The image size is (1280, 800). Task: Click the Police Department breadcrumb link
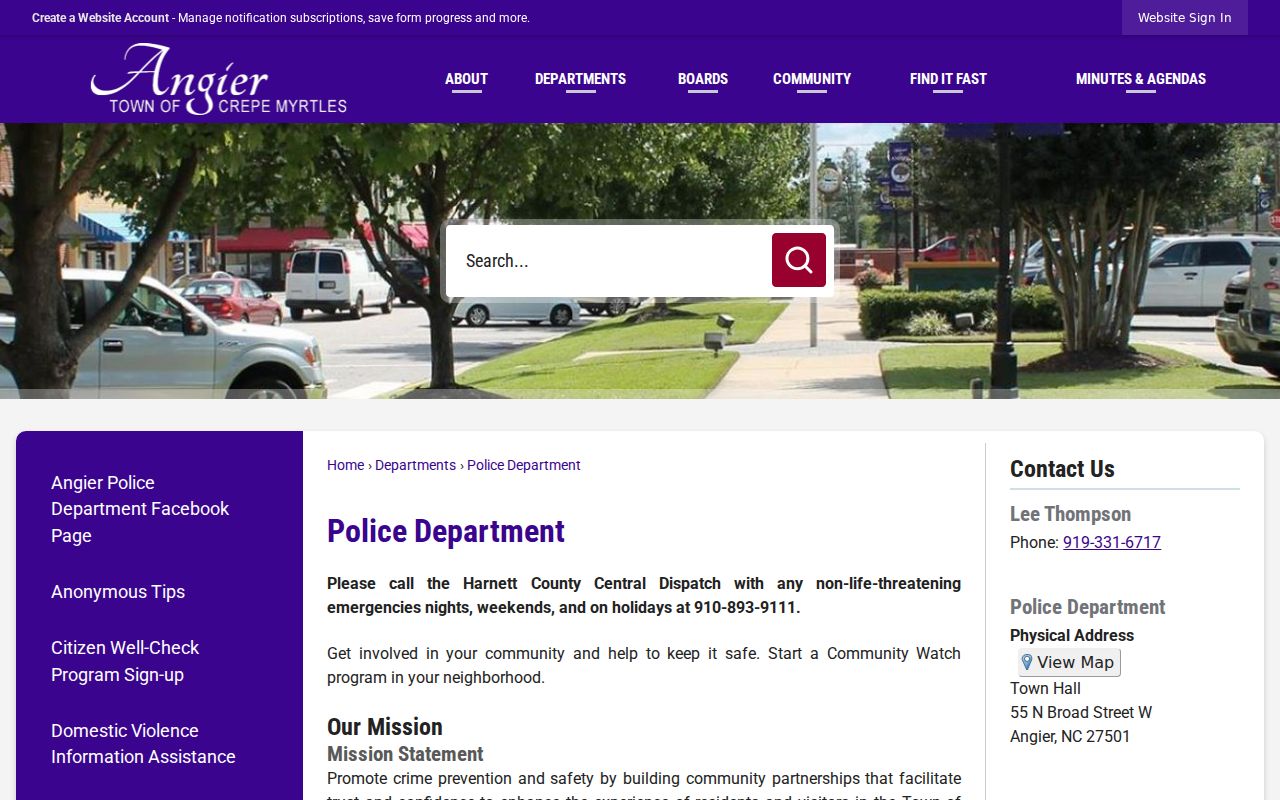click(524, 465)
